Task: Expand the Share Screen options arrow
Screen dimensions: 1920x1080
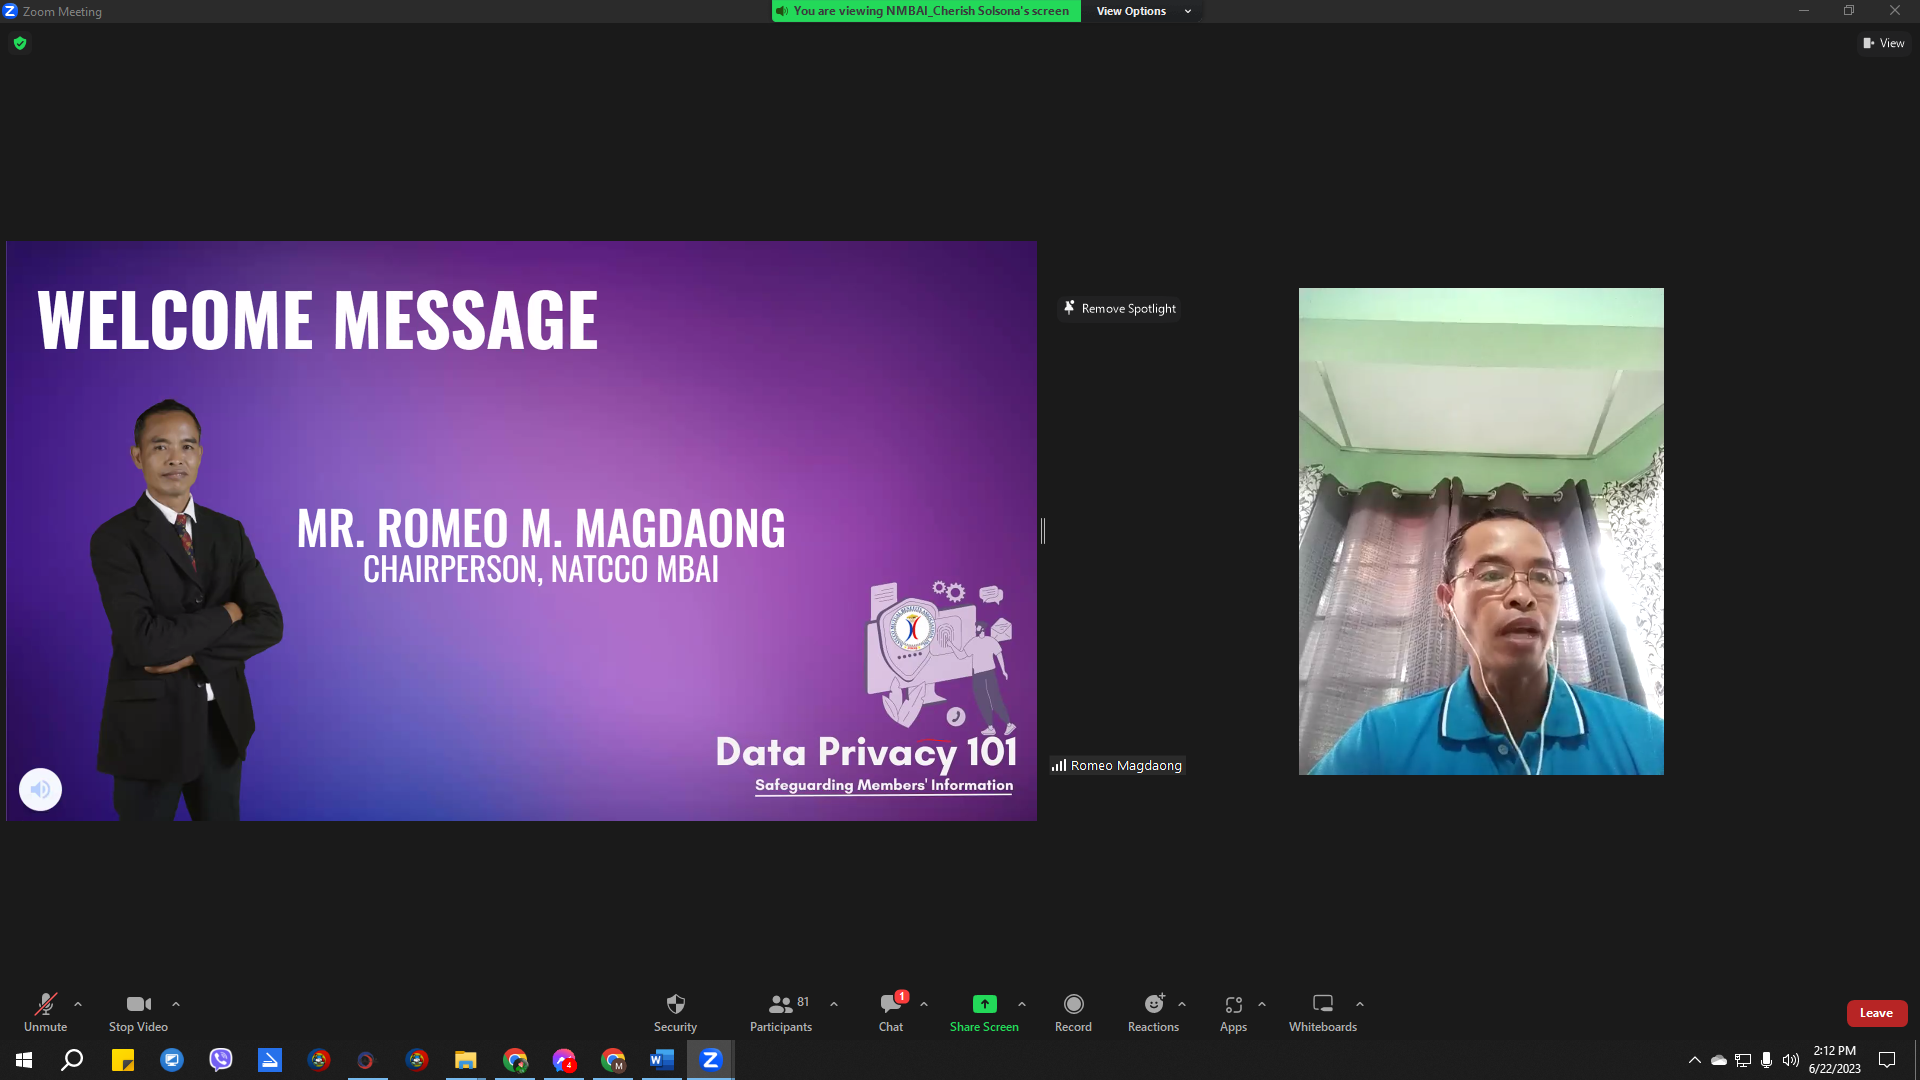Action: (1022, 1004)
